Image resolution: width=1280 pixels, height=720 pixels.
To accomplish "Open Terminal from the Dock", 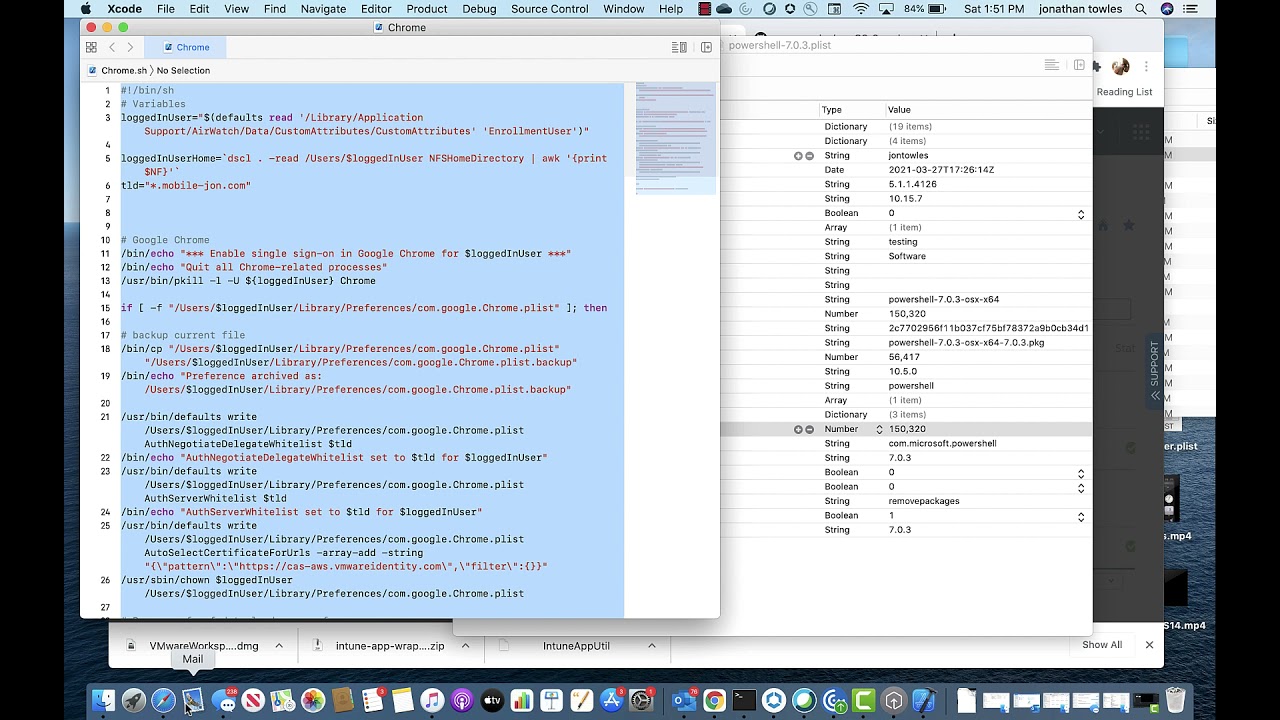I will click(x=744, y=701).
